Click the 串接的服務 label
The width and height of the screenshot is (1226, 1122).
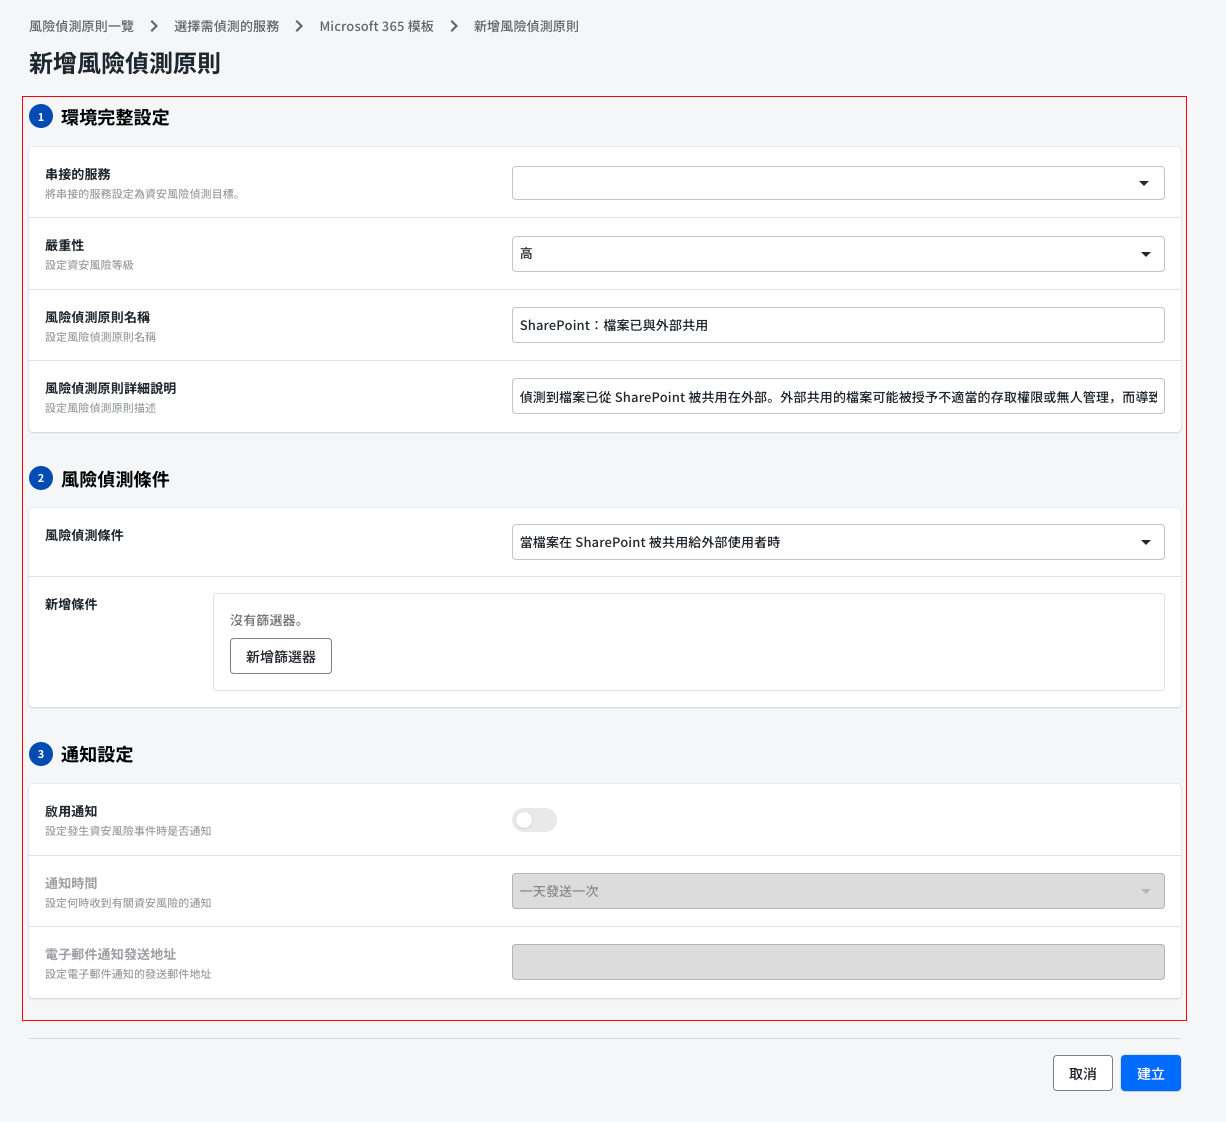pyautogui.click(x=78, y=174)
